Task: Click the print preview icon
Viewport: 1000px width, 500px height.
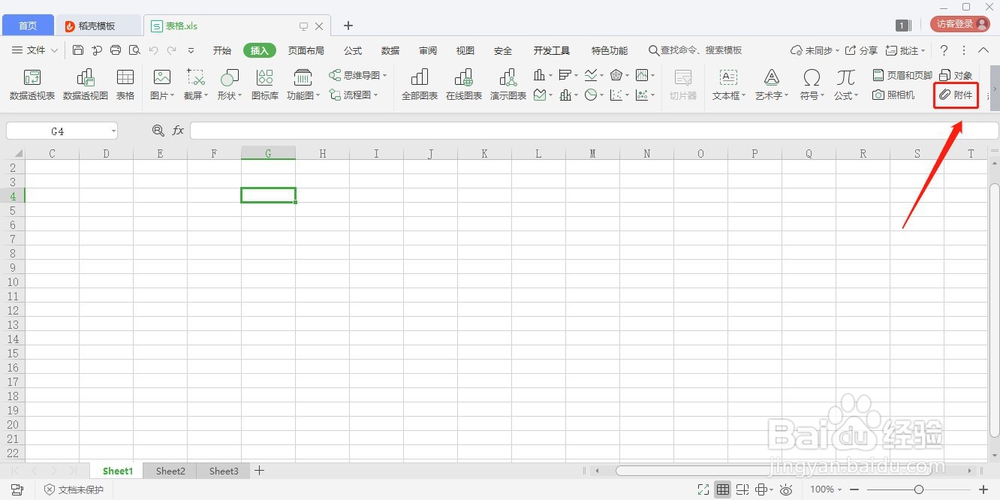Action: pos(134,50)
